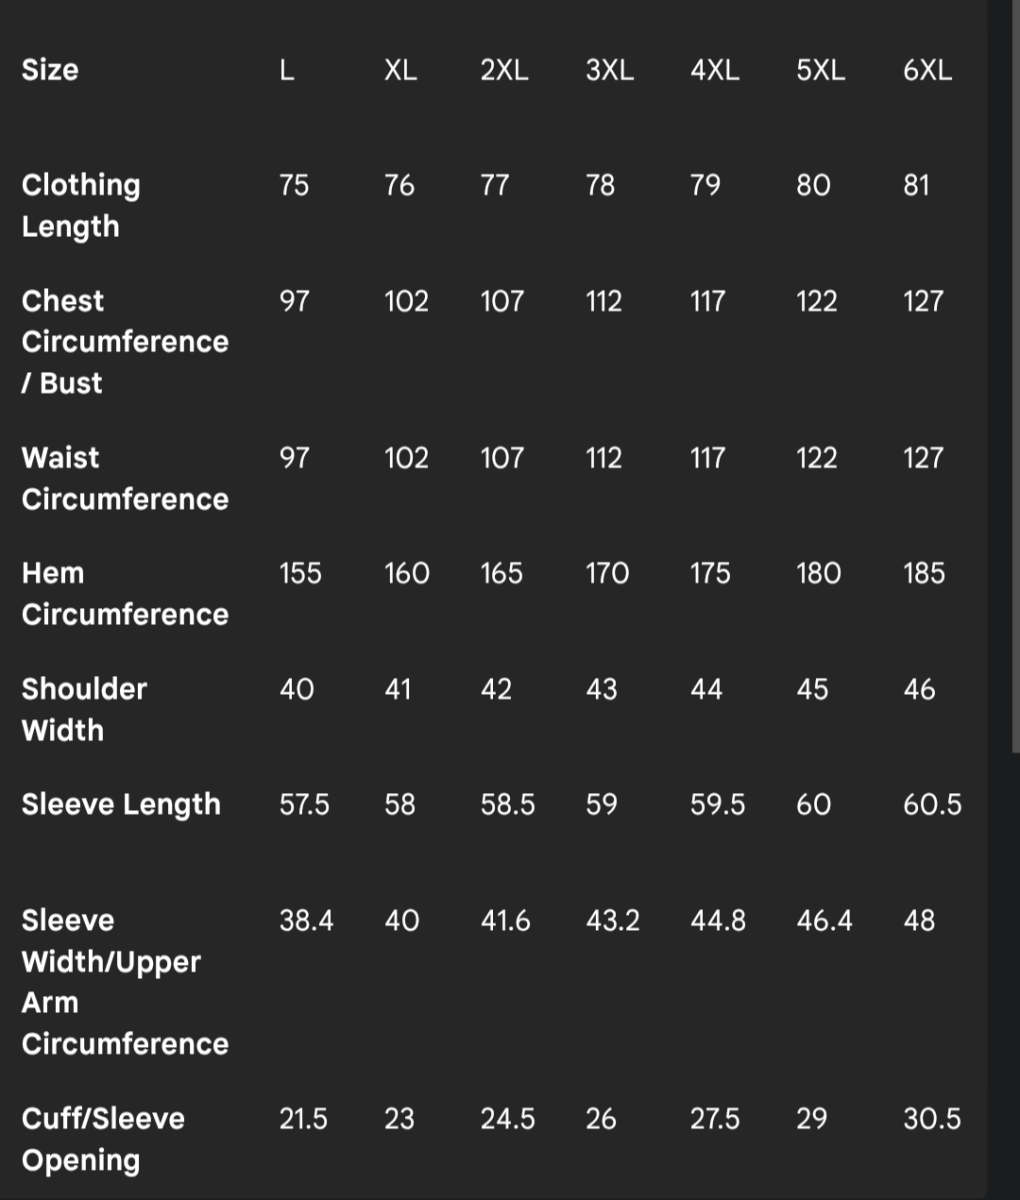The image size is (1020, 1200).
Task: Click the Clothing Length value 81 for 6XL
Action: [916, 185]
